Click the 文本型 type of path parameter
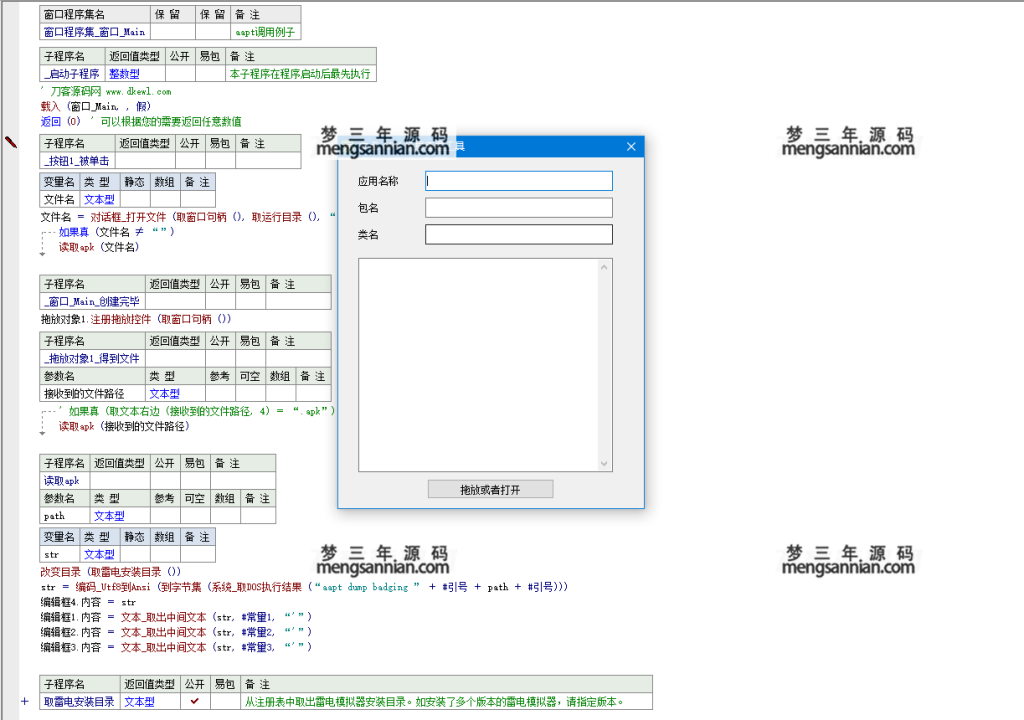The height and width of the screenshot is (720, 1024). (x=109, y=516)
